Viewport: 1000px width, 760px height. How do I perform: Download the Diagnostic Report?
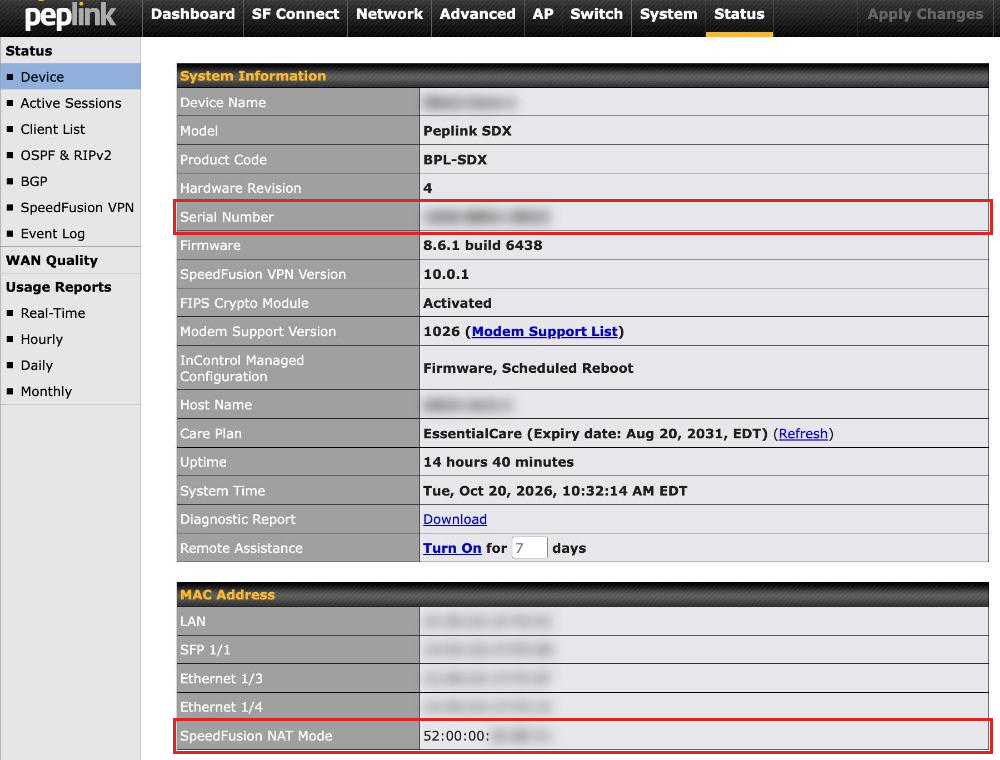click(455, 520)
